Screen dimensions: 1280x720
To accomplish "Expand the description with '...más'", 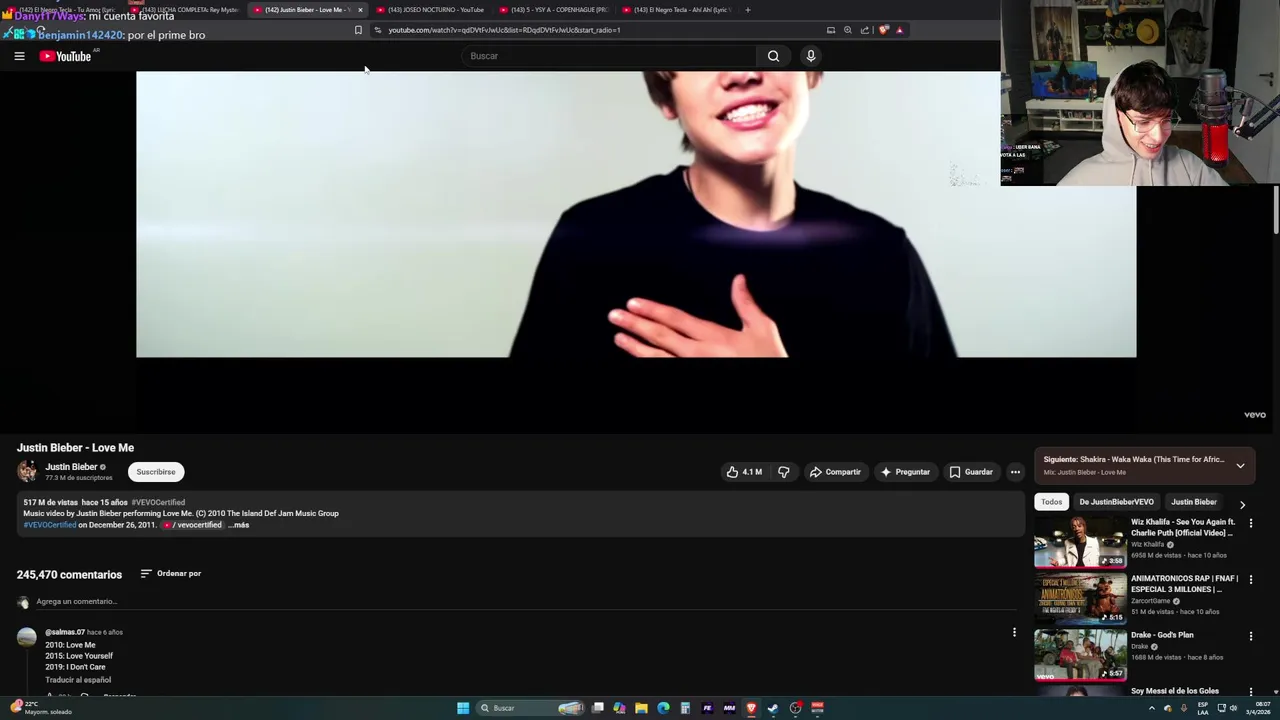I will pyautogui.click(x=239, y=525).
